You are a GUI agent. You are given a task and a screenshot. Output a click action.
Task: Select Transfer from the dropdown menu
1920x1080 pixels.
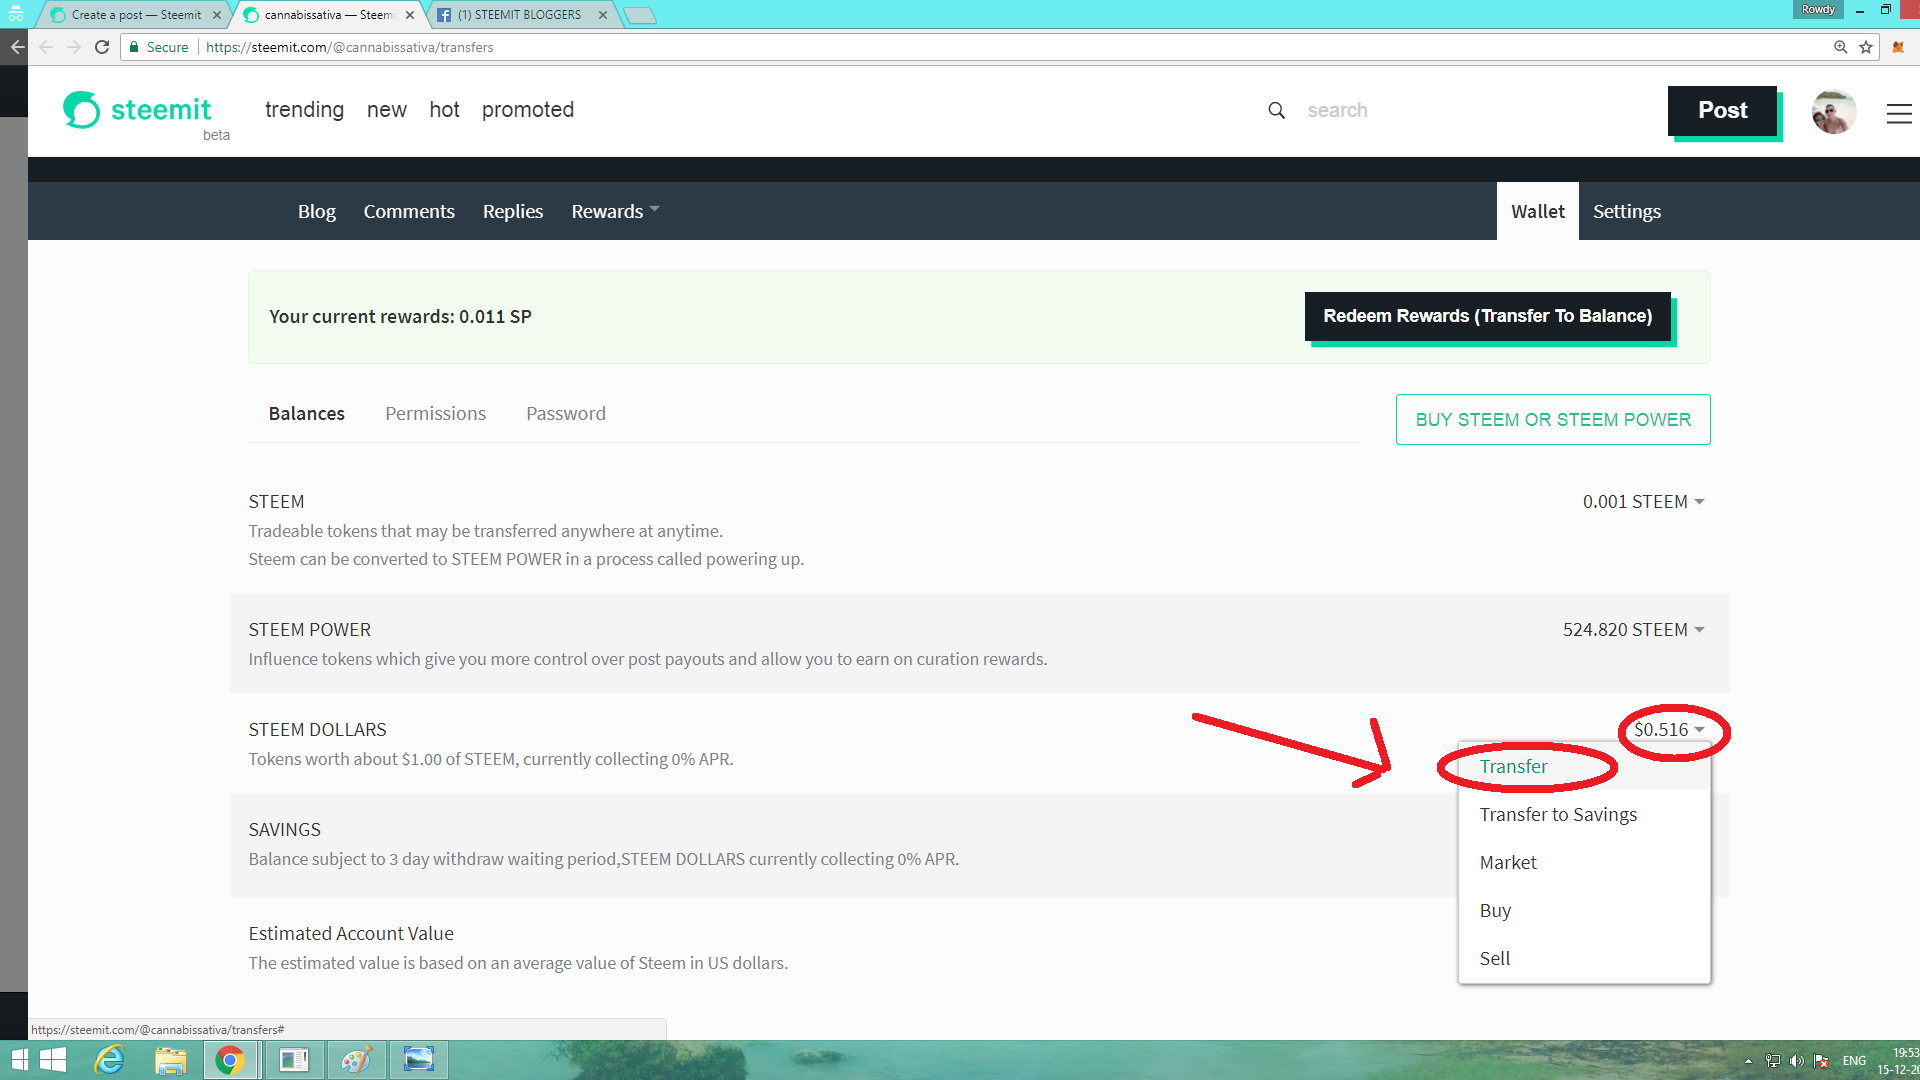[x=1513, y=767]
